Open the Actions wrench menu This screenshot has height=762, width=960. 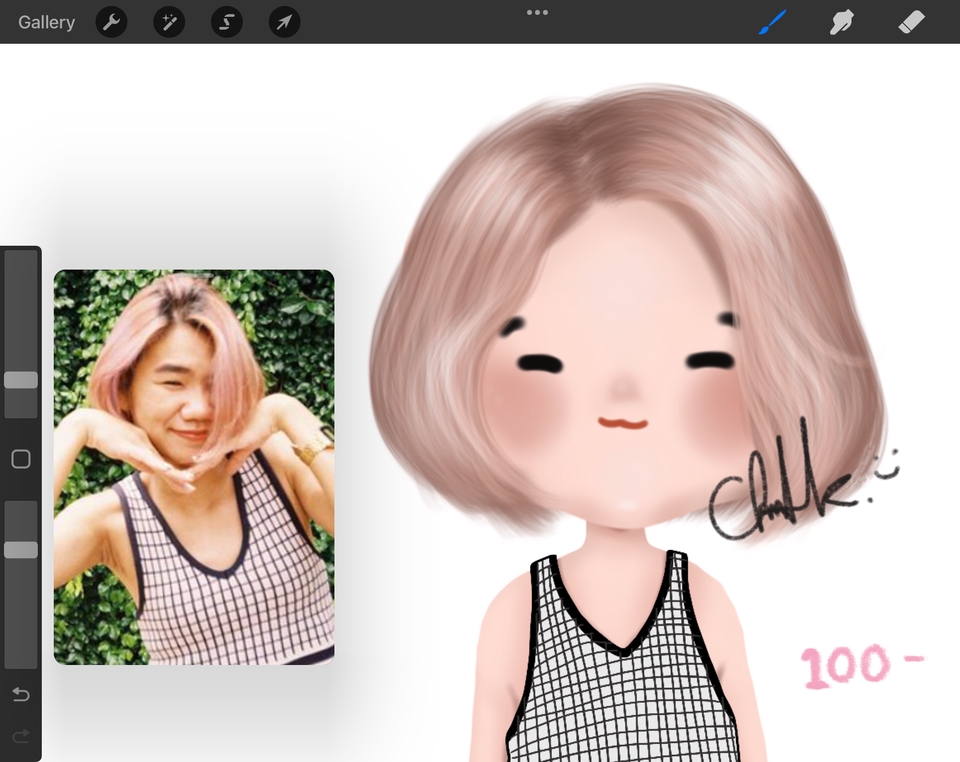point(111,22)
